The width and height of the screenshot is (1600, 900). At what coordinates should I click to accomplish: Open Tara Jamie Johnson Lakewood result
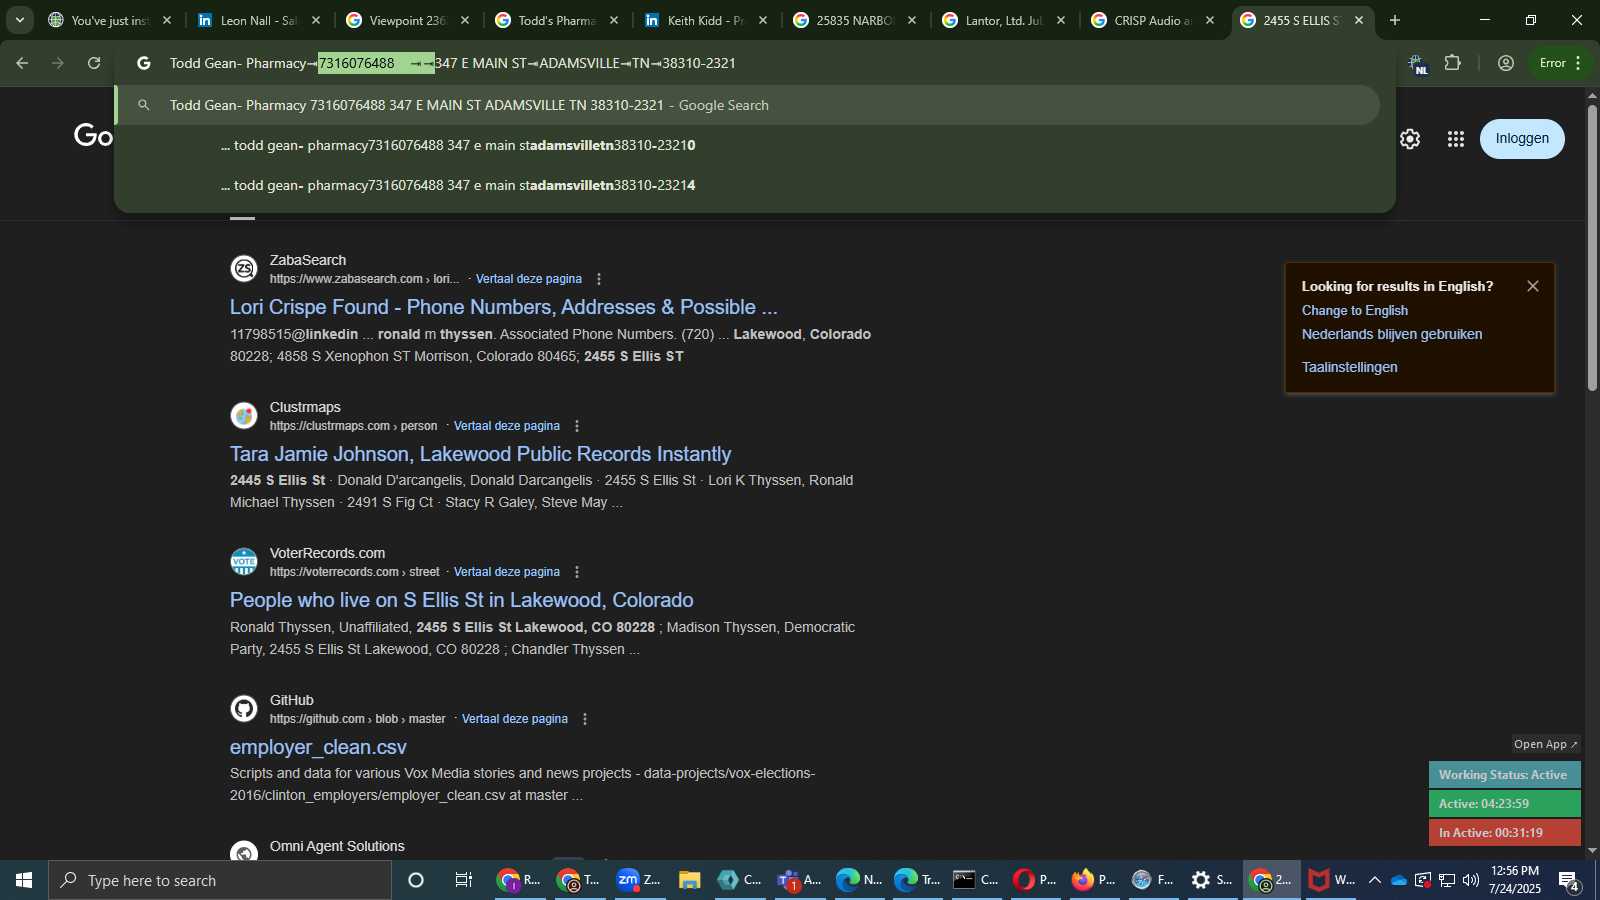pos(480,454)
